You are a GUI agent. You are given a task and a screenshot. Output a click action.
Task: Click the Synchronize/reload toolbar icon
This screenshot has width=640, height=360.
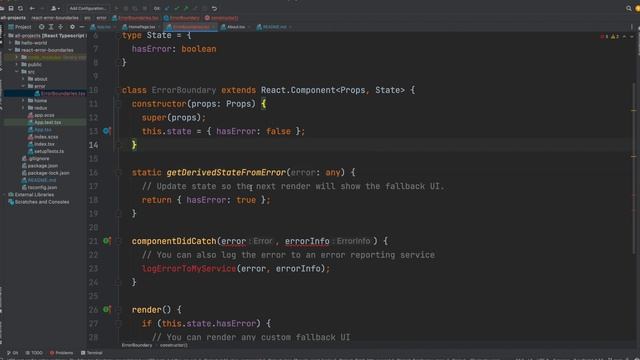pyautogui.click(x=20, y=8)
